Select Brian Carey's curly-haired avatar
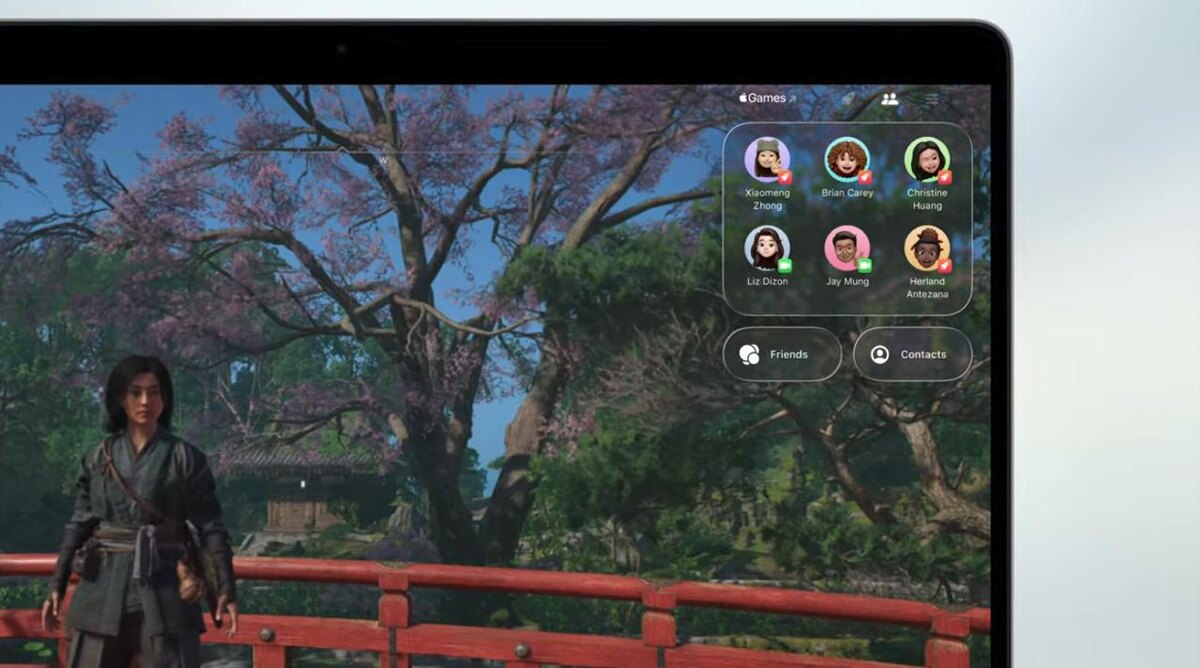The width and height of the screenshot is (1200, 668). click(847, 159)
